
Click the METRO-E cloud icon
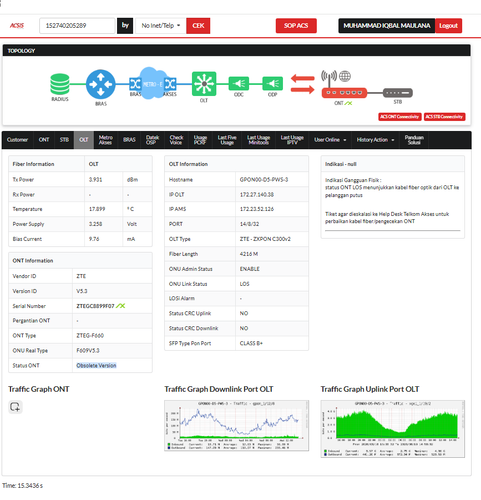153,83
